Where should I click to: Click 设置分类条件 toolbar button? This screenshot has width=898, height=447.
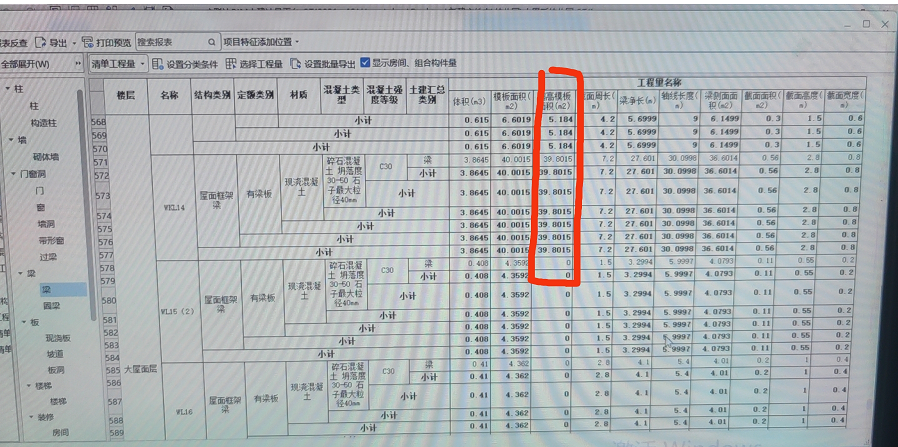coord(186,64)
